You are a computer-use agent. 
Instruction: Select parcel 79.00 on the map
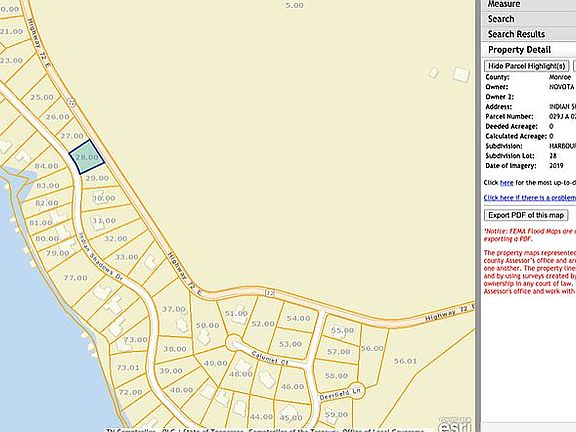58,253
